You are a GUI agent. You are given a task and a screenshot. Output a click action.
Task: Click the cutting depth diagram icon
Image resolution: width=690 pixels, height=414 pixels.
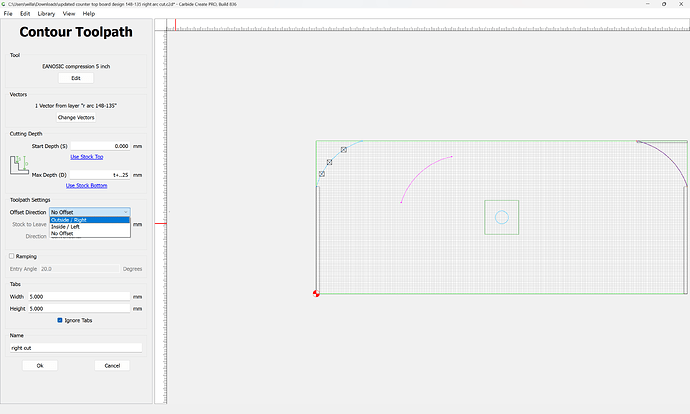click(19, 165)
